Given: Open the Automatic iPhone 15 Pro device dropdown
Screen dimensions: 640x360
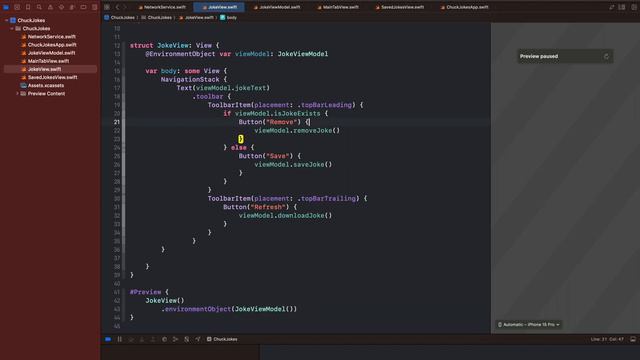Looking at the screenshot, I should [529, 324].
